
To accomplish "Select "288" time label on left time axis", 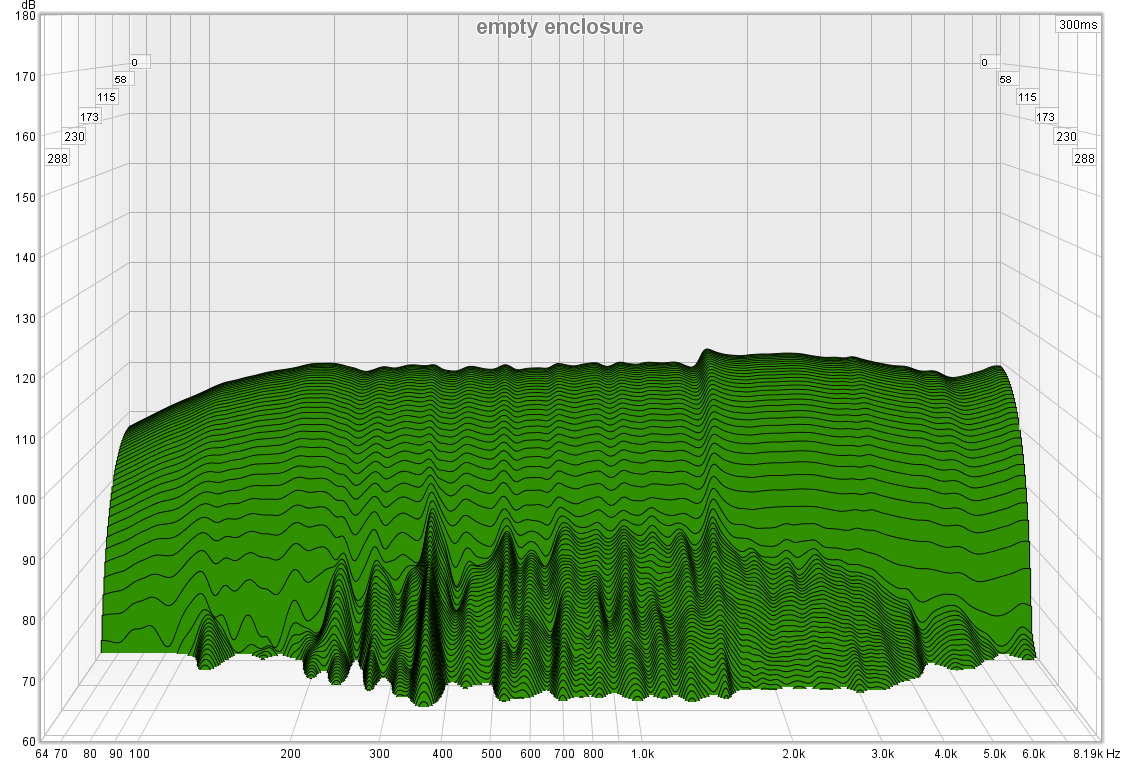I will [x=57, y=158].
